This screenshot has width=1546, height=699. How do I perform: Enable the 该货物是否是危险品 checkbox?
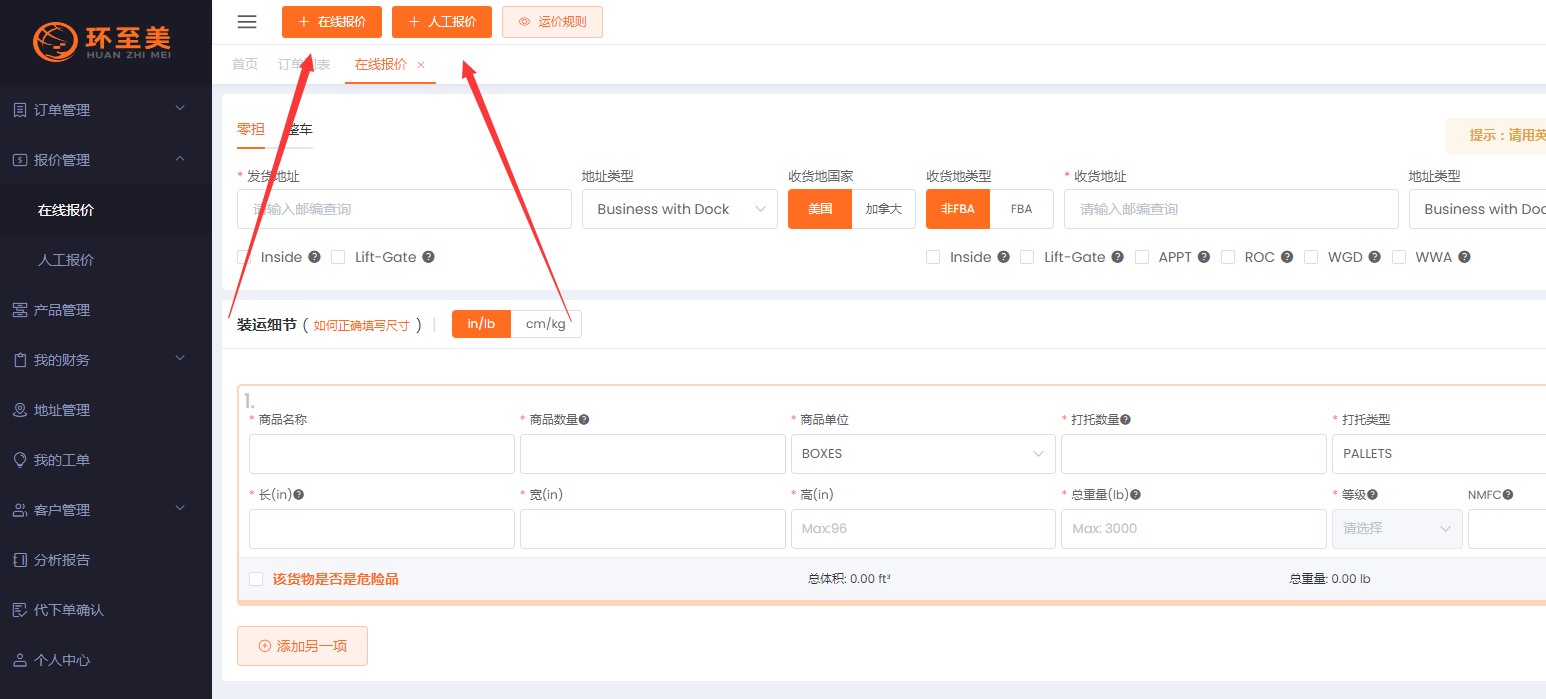coord(257,579)
